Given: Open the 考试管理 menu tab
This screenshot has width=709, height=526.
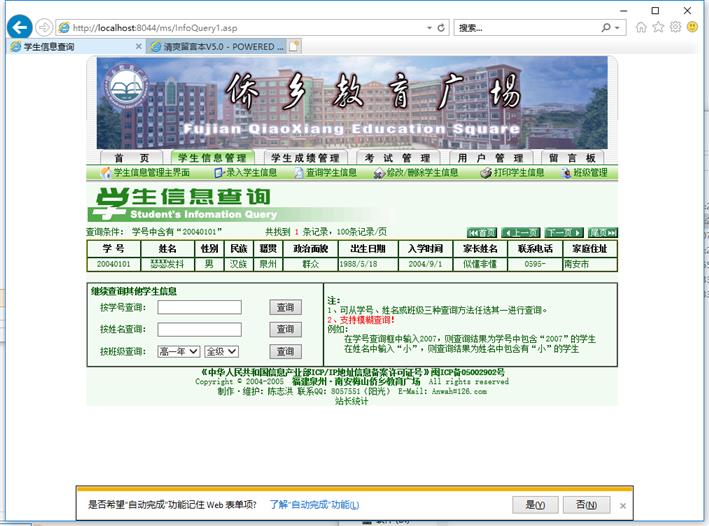Looking at the screenshot, I should pyautogui.click(x=396, y=158).
